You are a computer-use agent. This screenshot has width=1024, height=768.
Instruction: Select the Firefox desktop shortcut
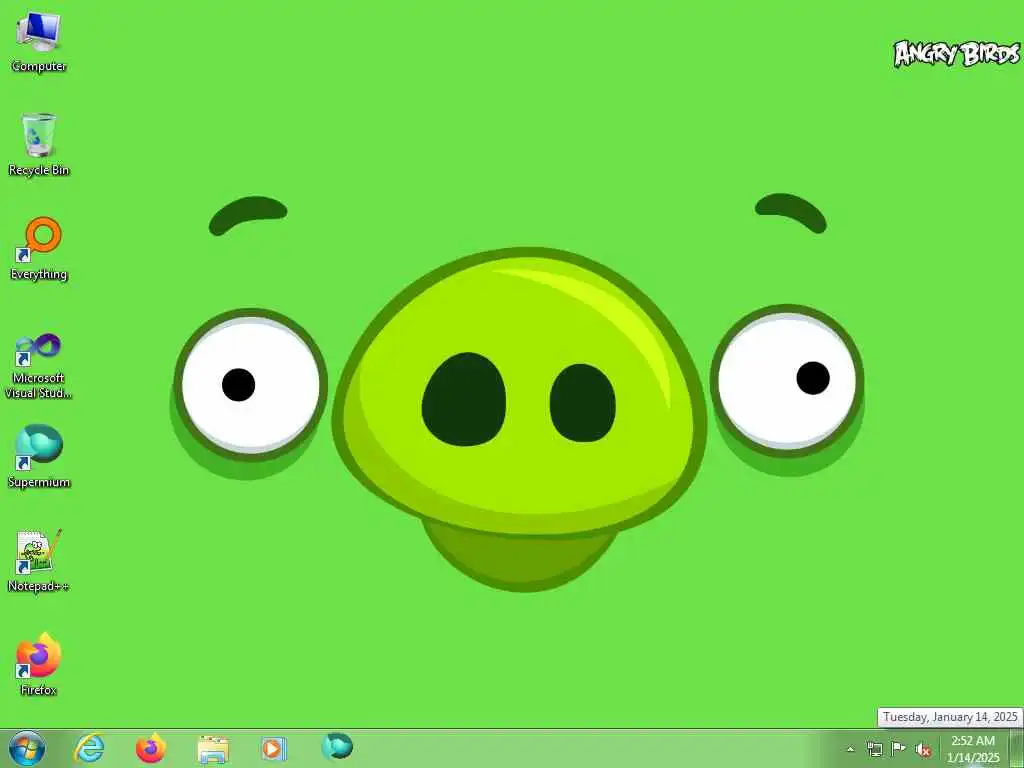(x=39, y=664)
